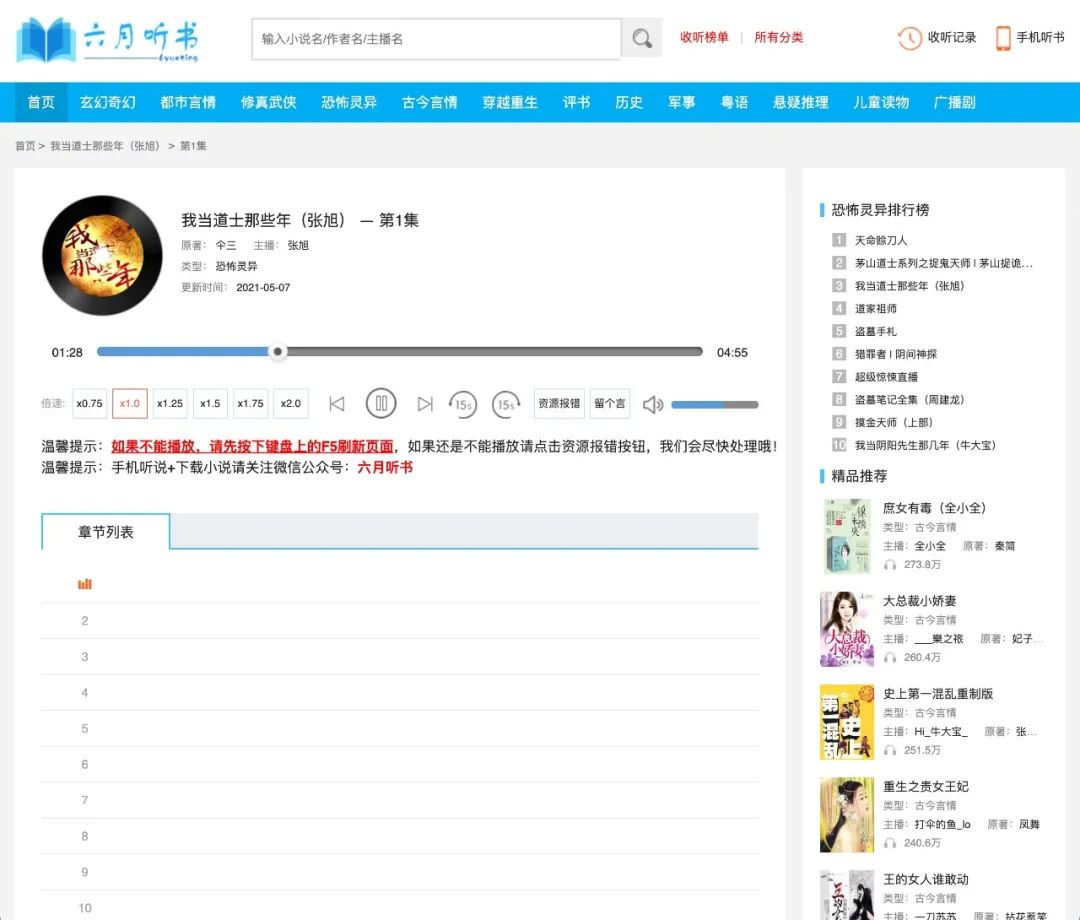Click the red 六月听书 WeChat account text
The image size is (1080, 920).
click(384, 468)
